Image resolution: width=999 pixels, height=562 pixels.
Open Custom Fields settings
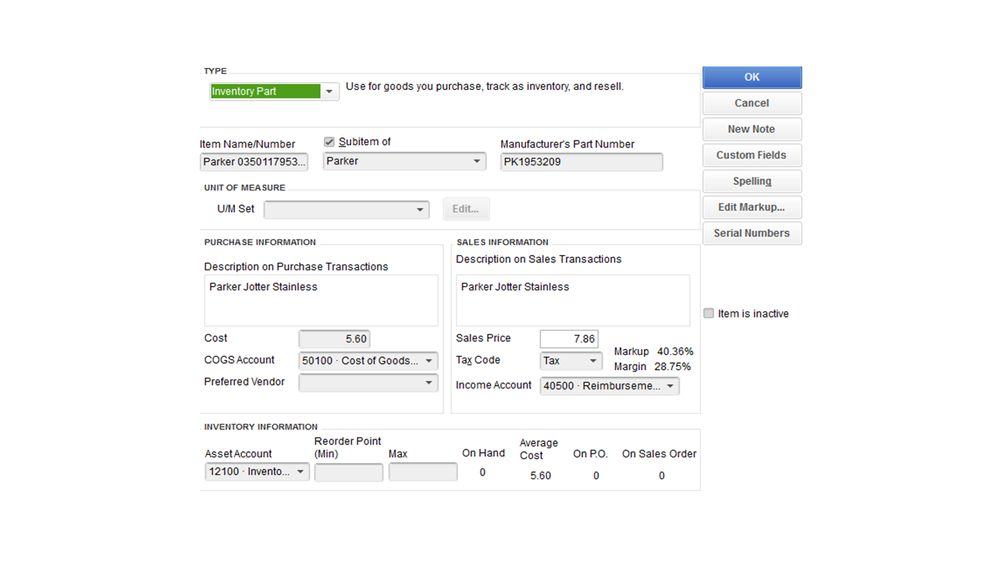coord(752,155)
